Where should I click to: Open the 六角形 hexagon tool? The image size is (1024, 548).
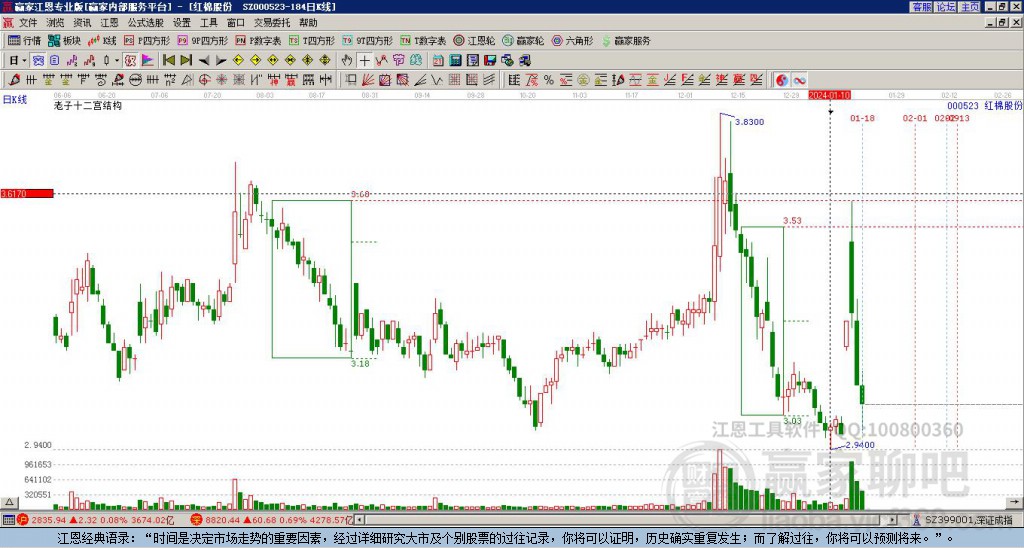pyautogui.click(x=573, y=40)
